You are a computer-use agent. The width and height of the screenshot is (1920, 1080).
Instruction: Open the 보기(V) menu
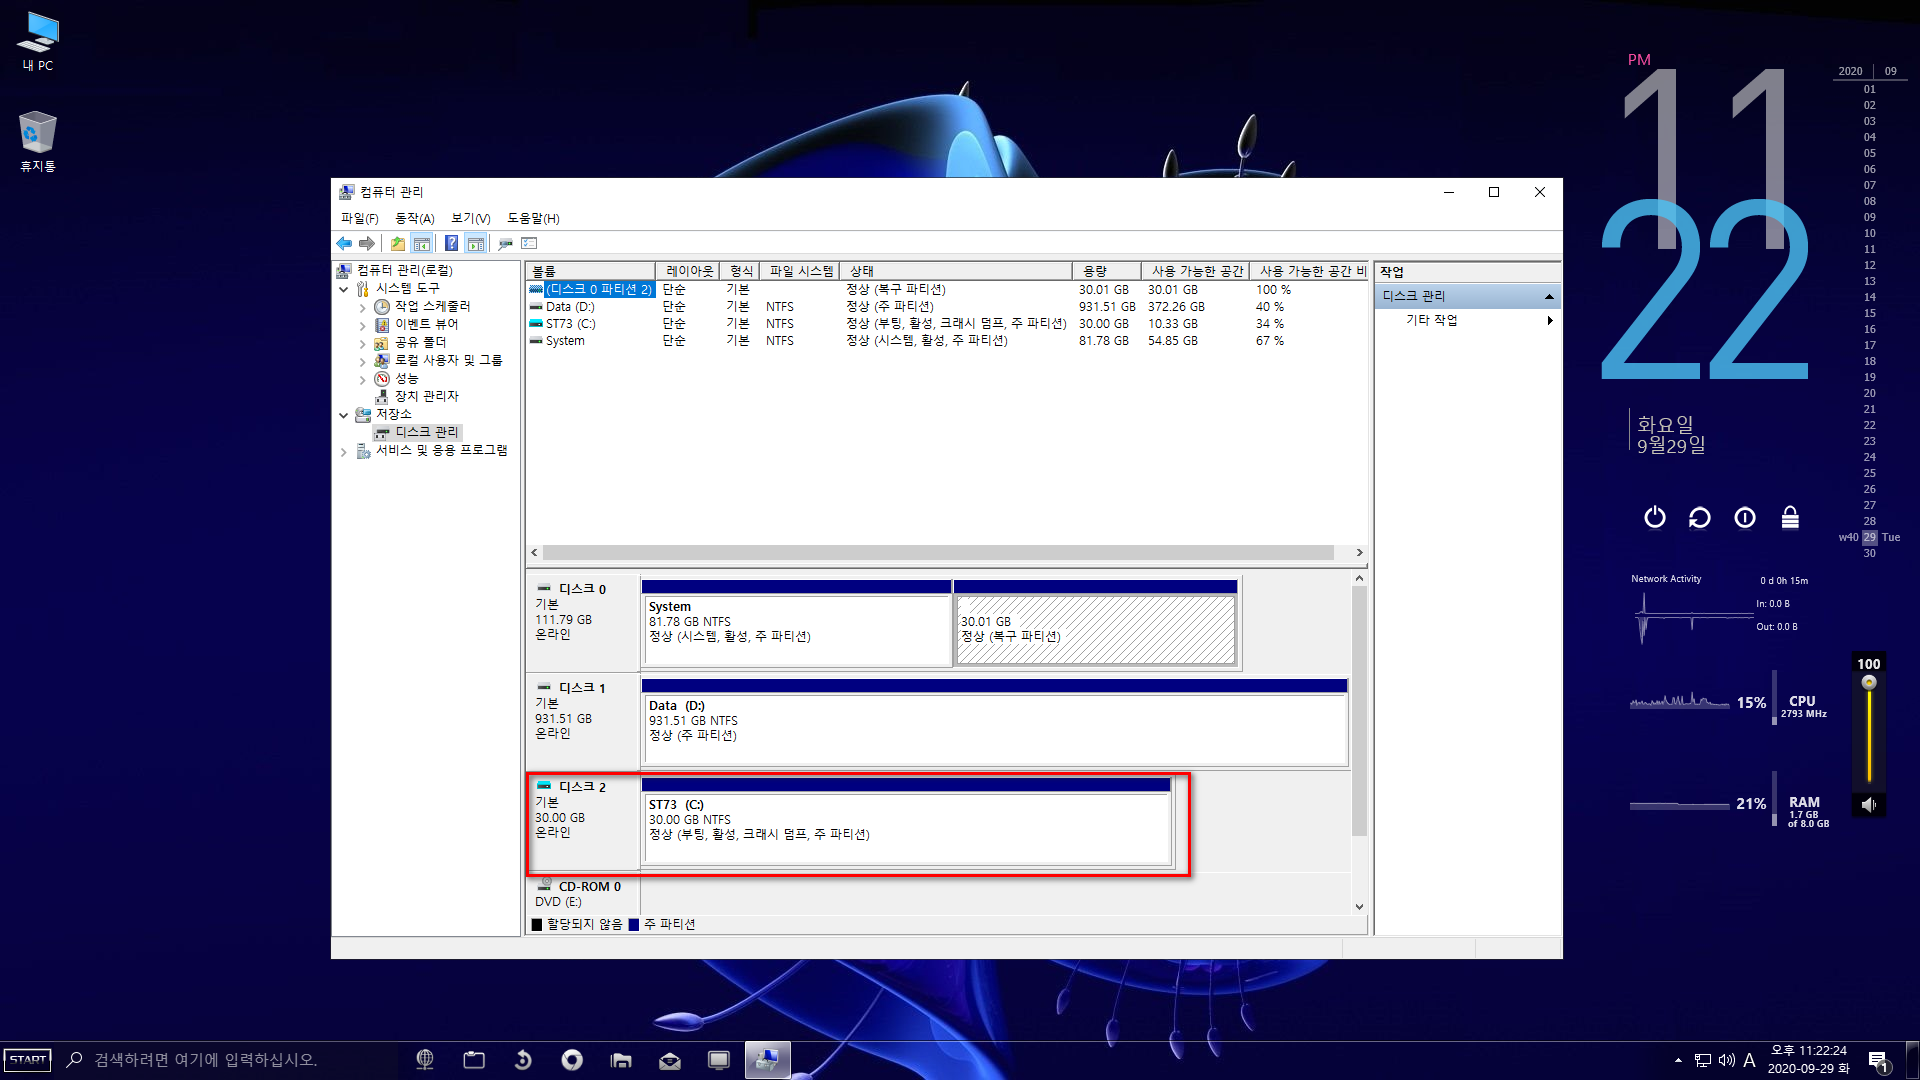pos(470,218)
